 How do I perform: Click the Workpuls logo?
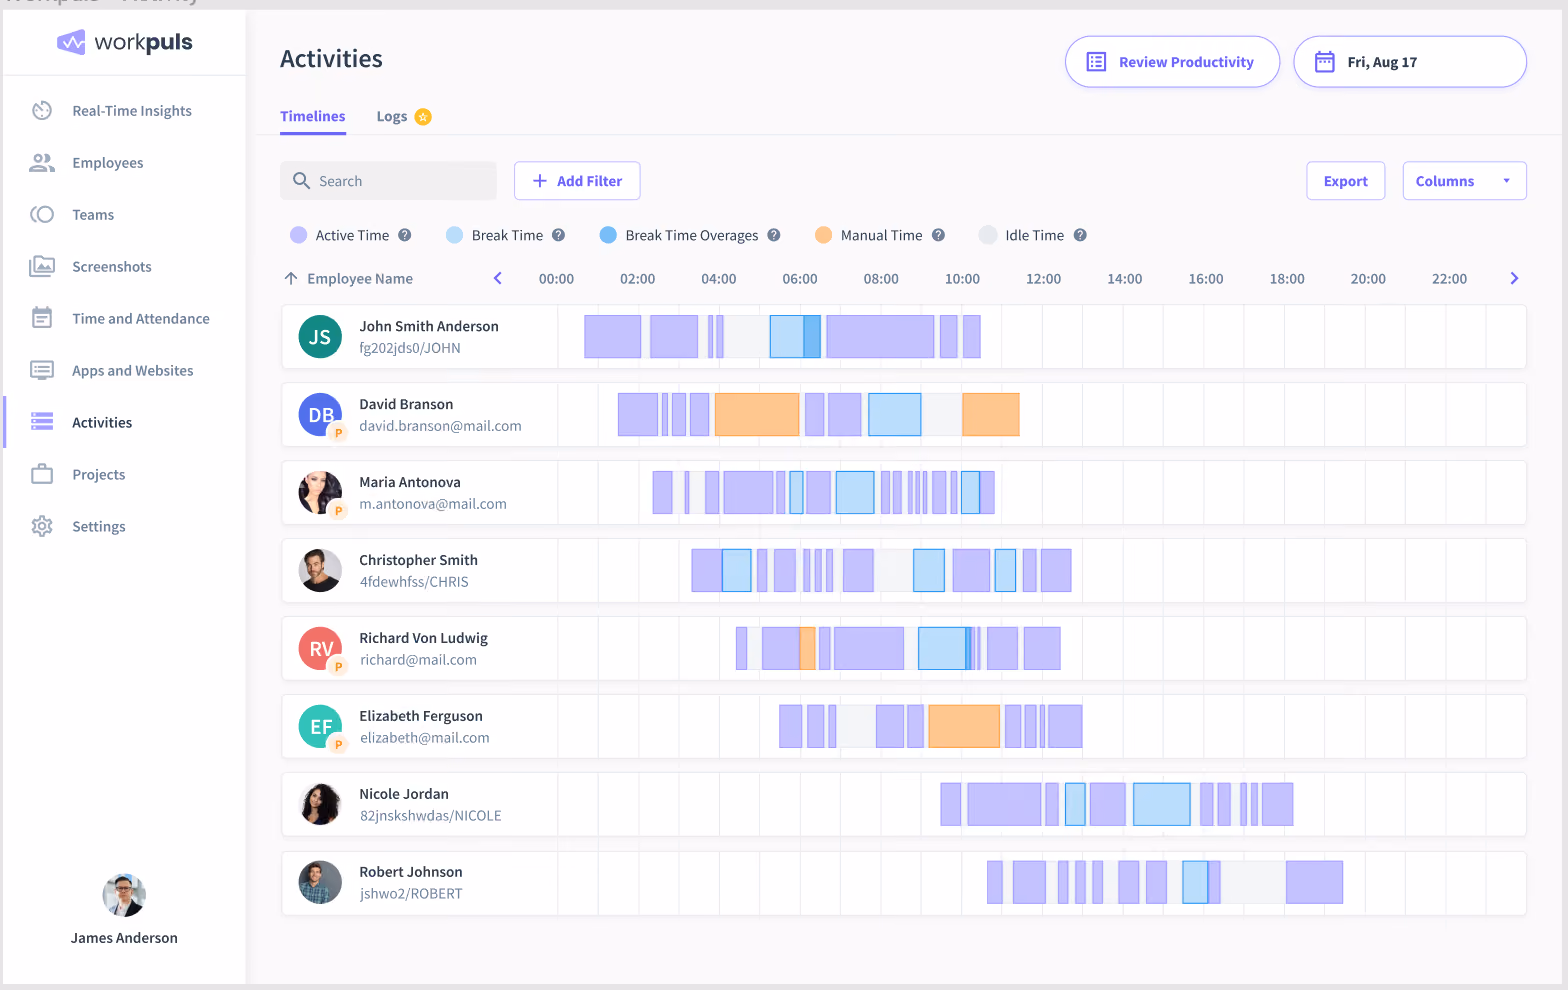coord(125,42)
